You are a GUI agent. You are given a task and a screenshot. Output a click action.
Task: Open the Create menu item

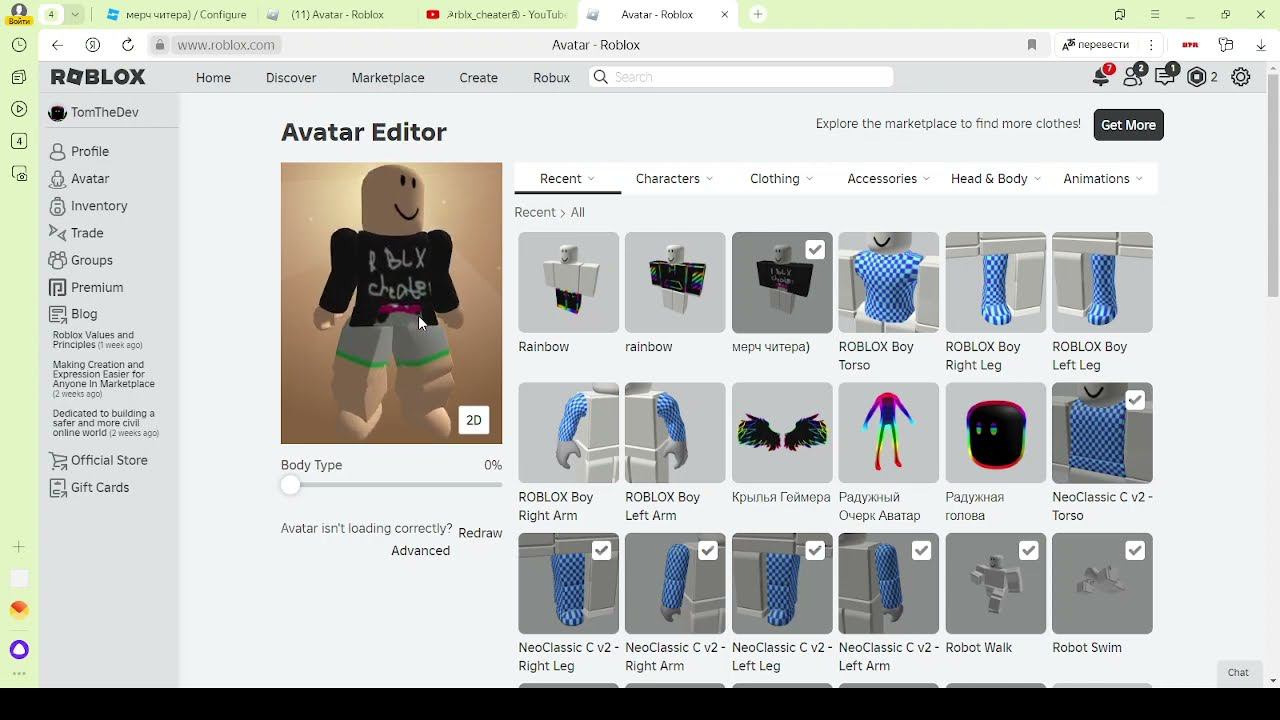(x=478, y=77)
